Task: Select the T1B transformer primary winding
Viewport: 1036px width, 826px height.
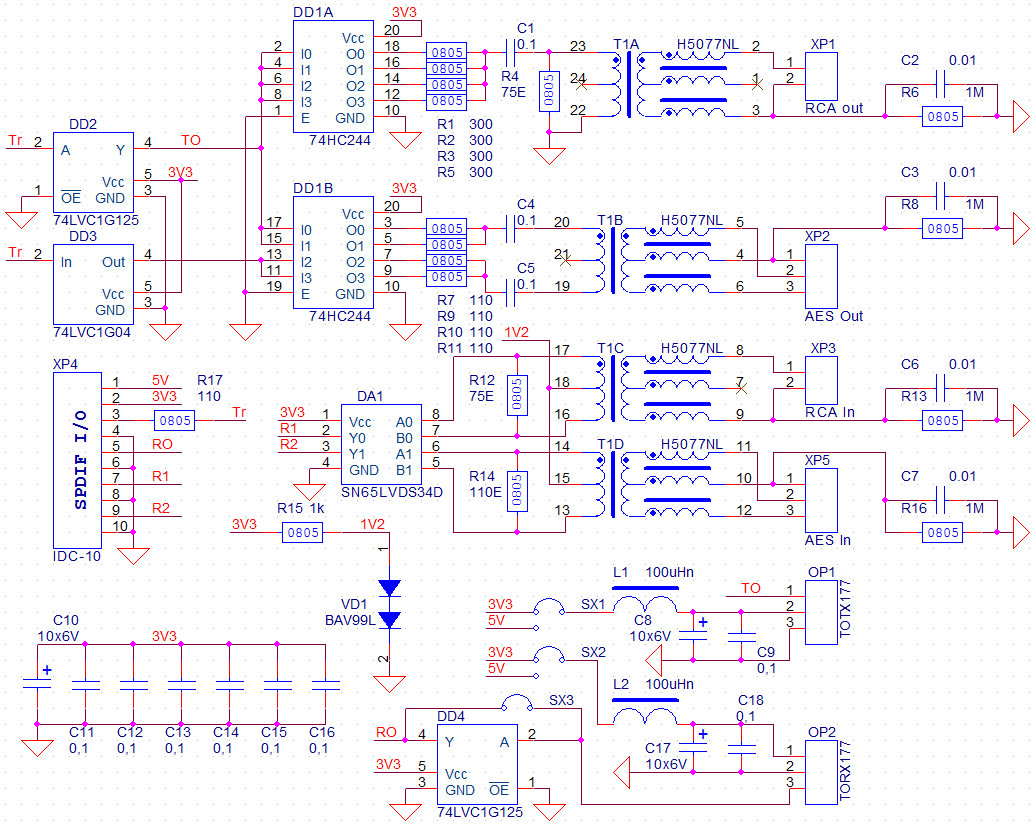Action: (x=600, y=260)
